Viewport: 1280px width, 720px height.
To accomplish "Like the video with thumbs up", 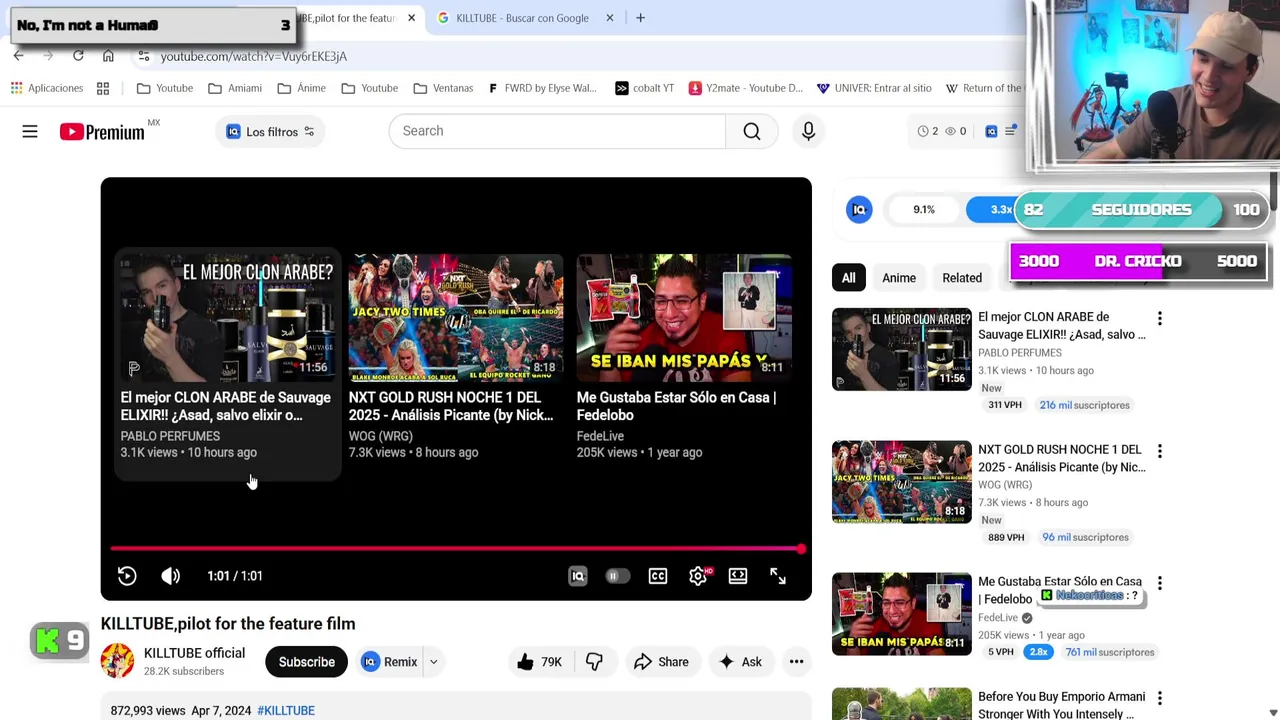I will 539,662.
